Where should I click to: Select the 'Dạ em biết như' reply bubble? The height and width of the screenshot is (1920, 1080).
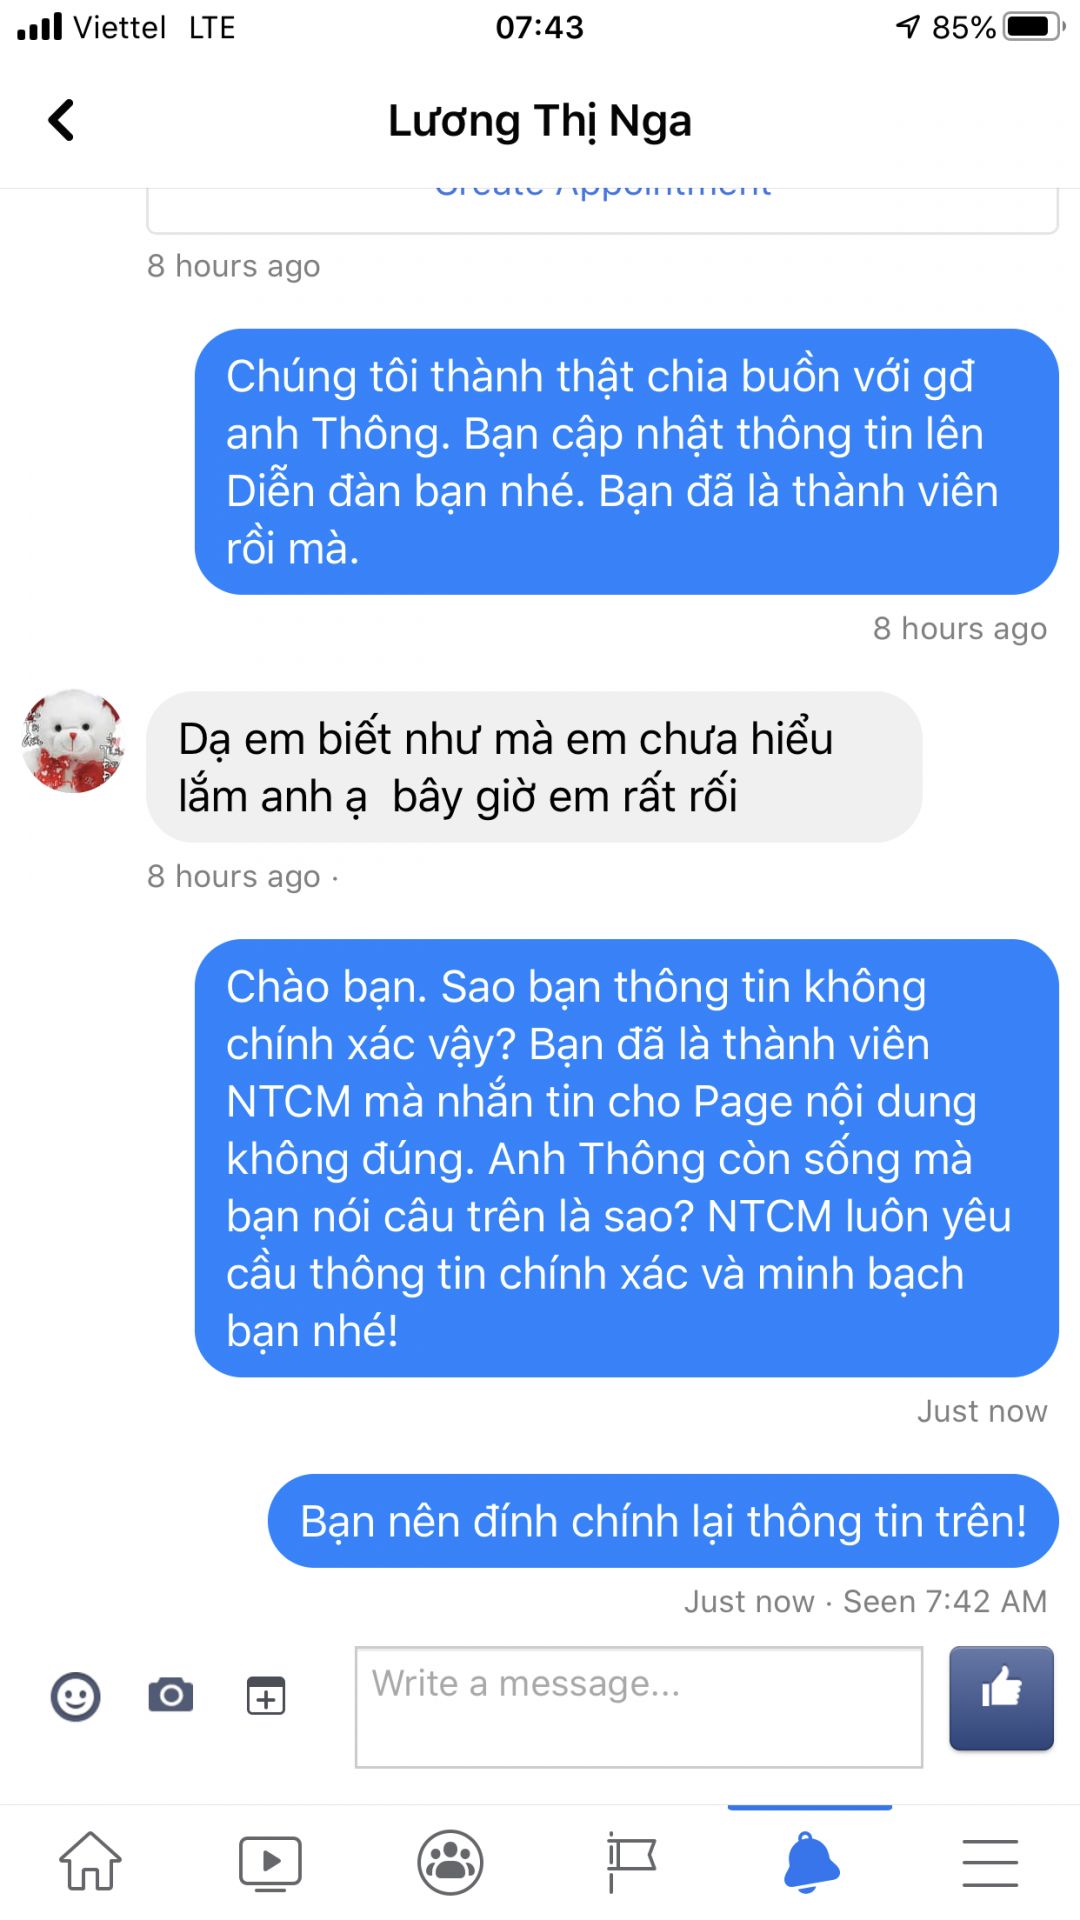(x=534, y=767)
